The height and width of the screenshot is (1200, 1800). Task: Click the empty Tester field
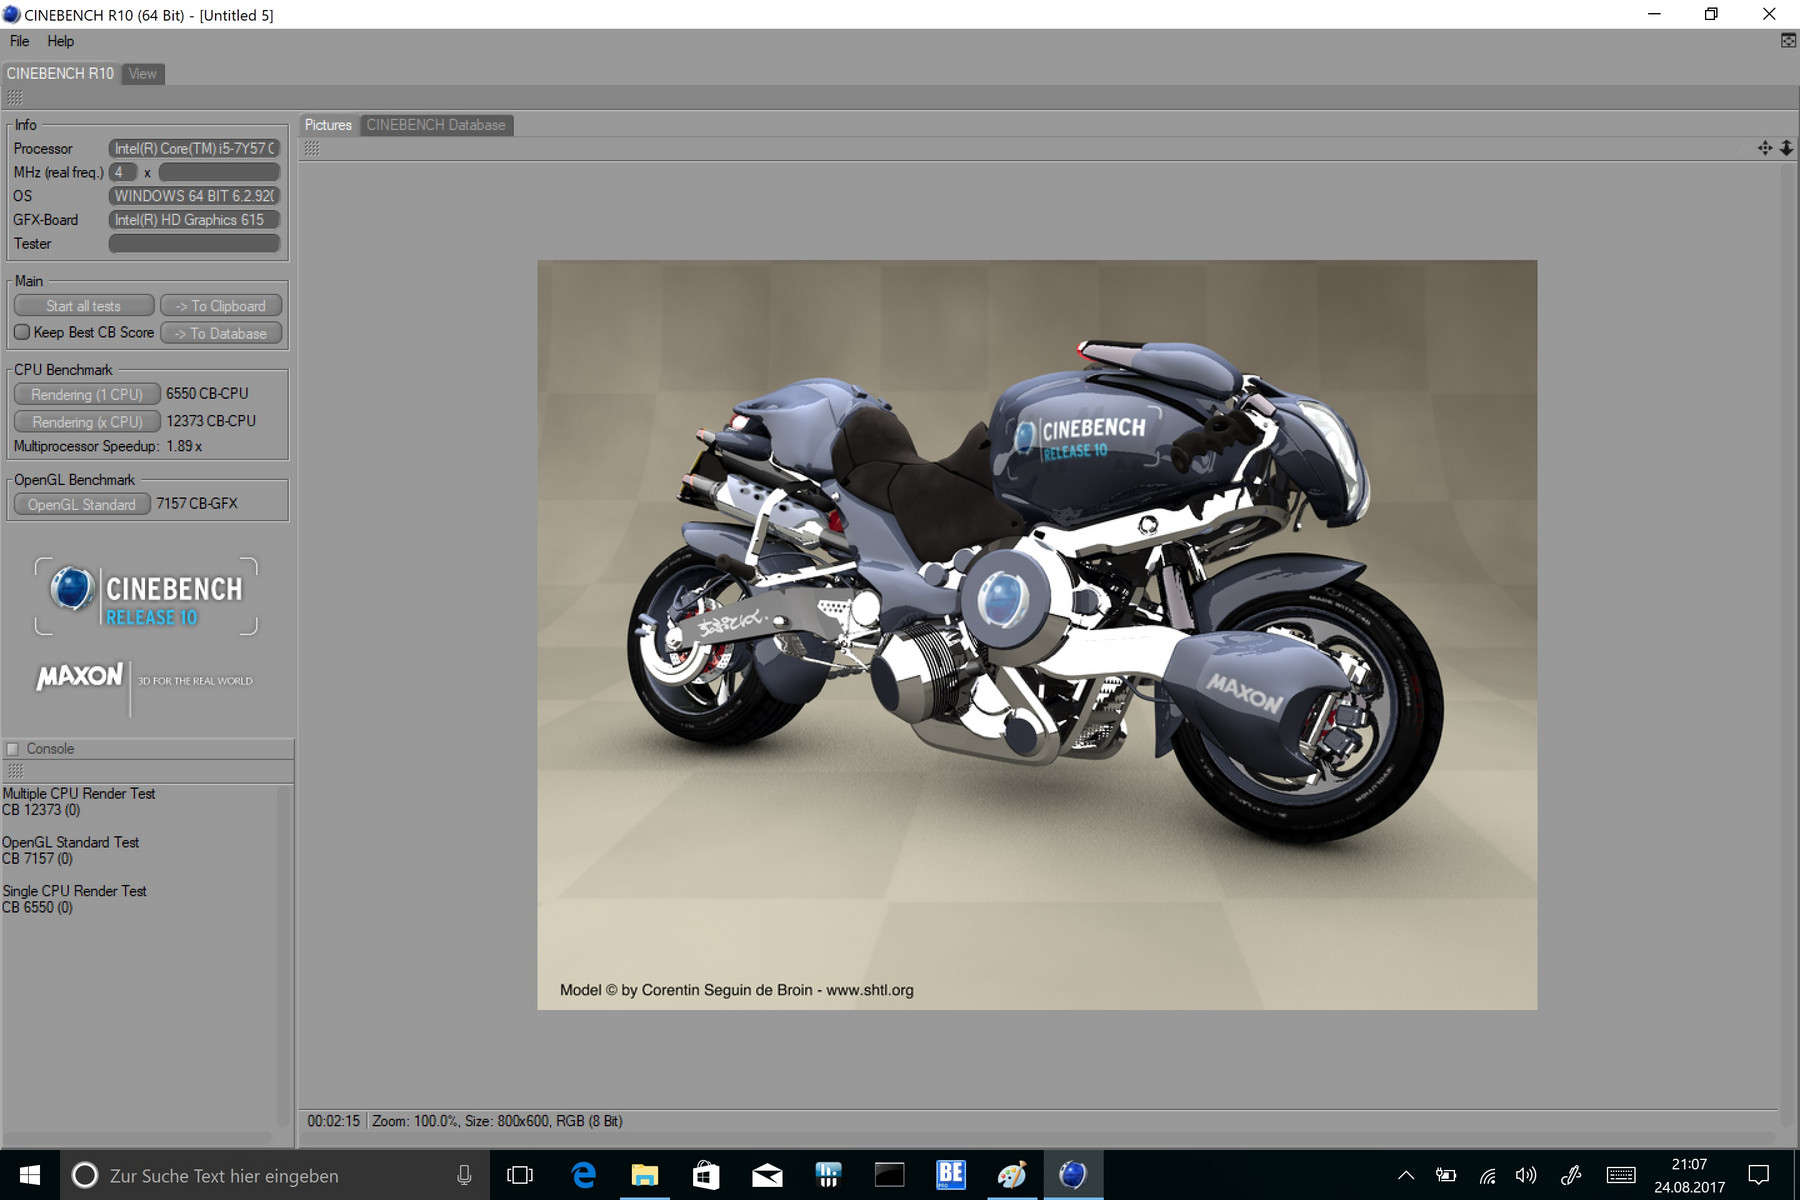[x=194, y=244]
